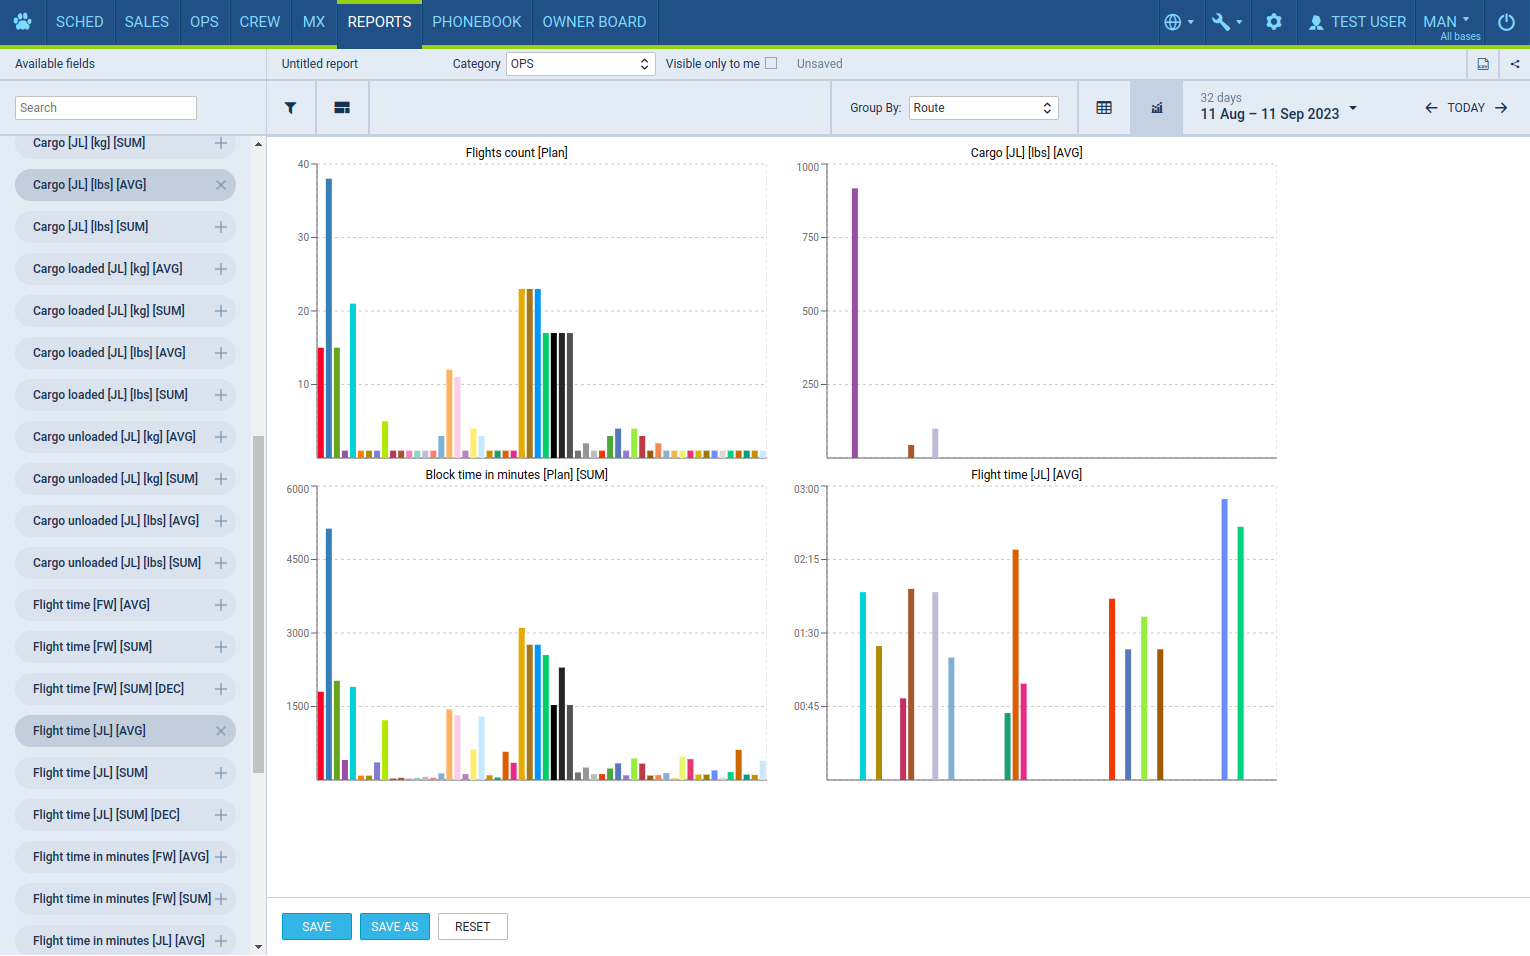1530x956 pixels.
Task: Open the layout panel icon
Action: point(342,108)
